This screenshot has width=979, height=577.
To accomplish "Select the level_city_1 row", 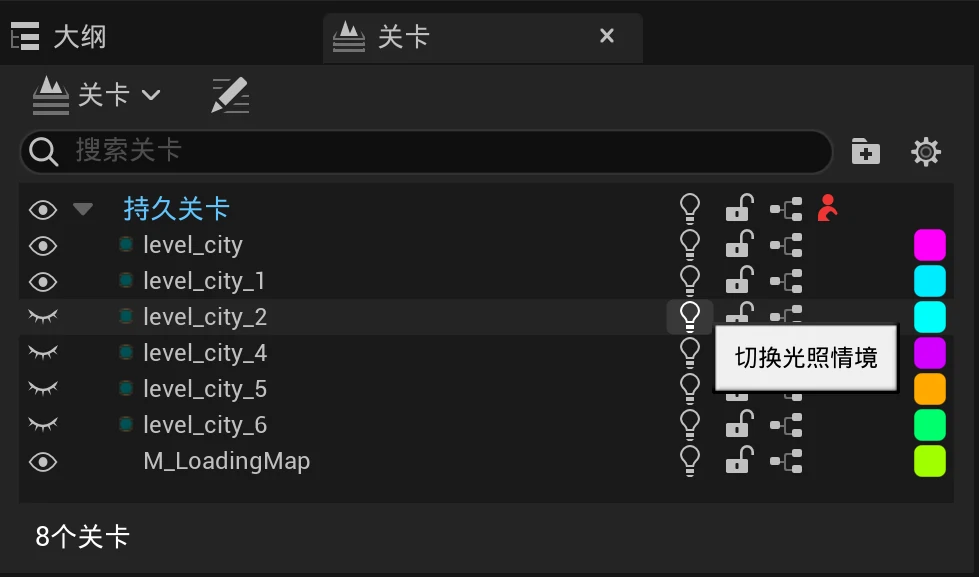I will tap(486, 281).
